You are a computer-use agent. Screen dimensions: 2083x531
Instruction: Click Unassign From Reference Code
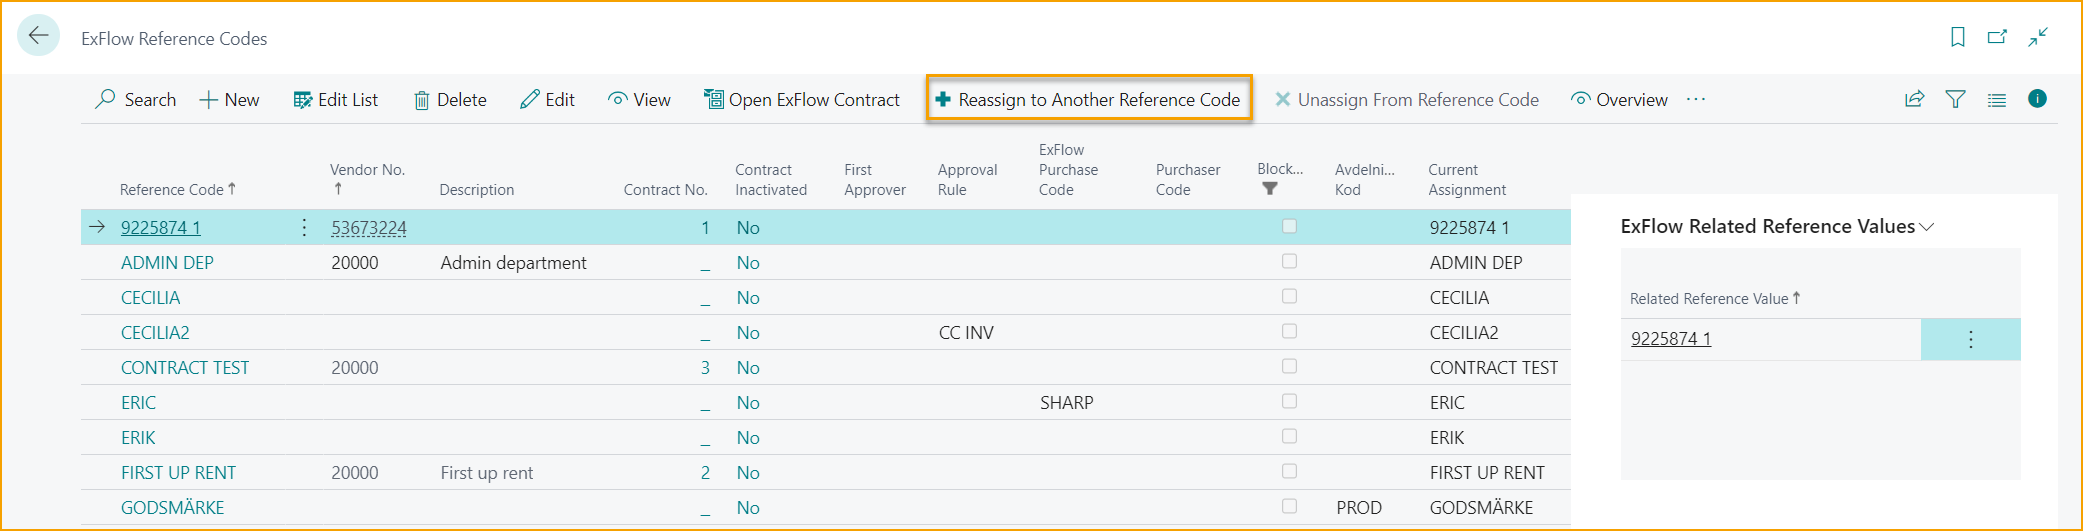click(x=1407, y=99)
